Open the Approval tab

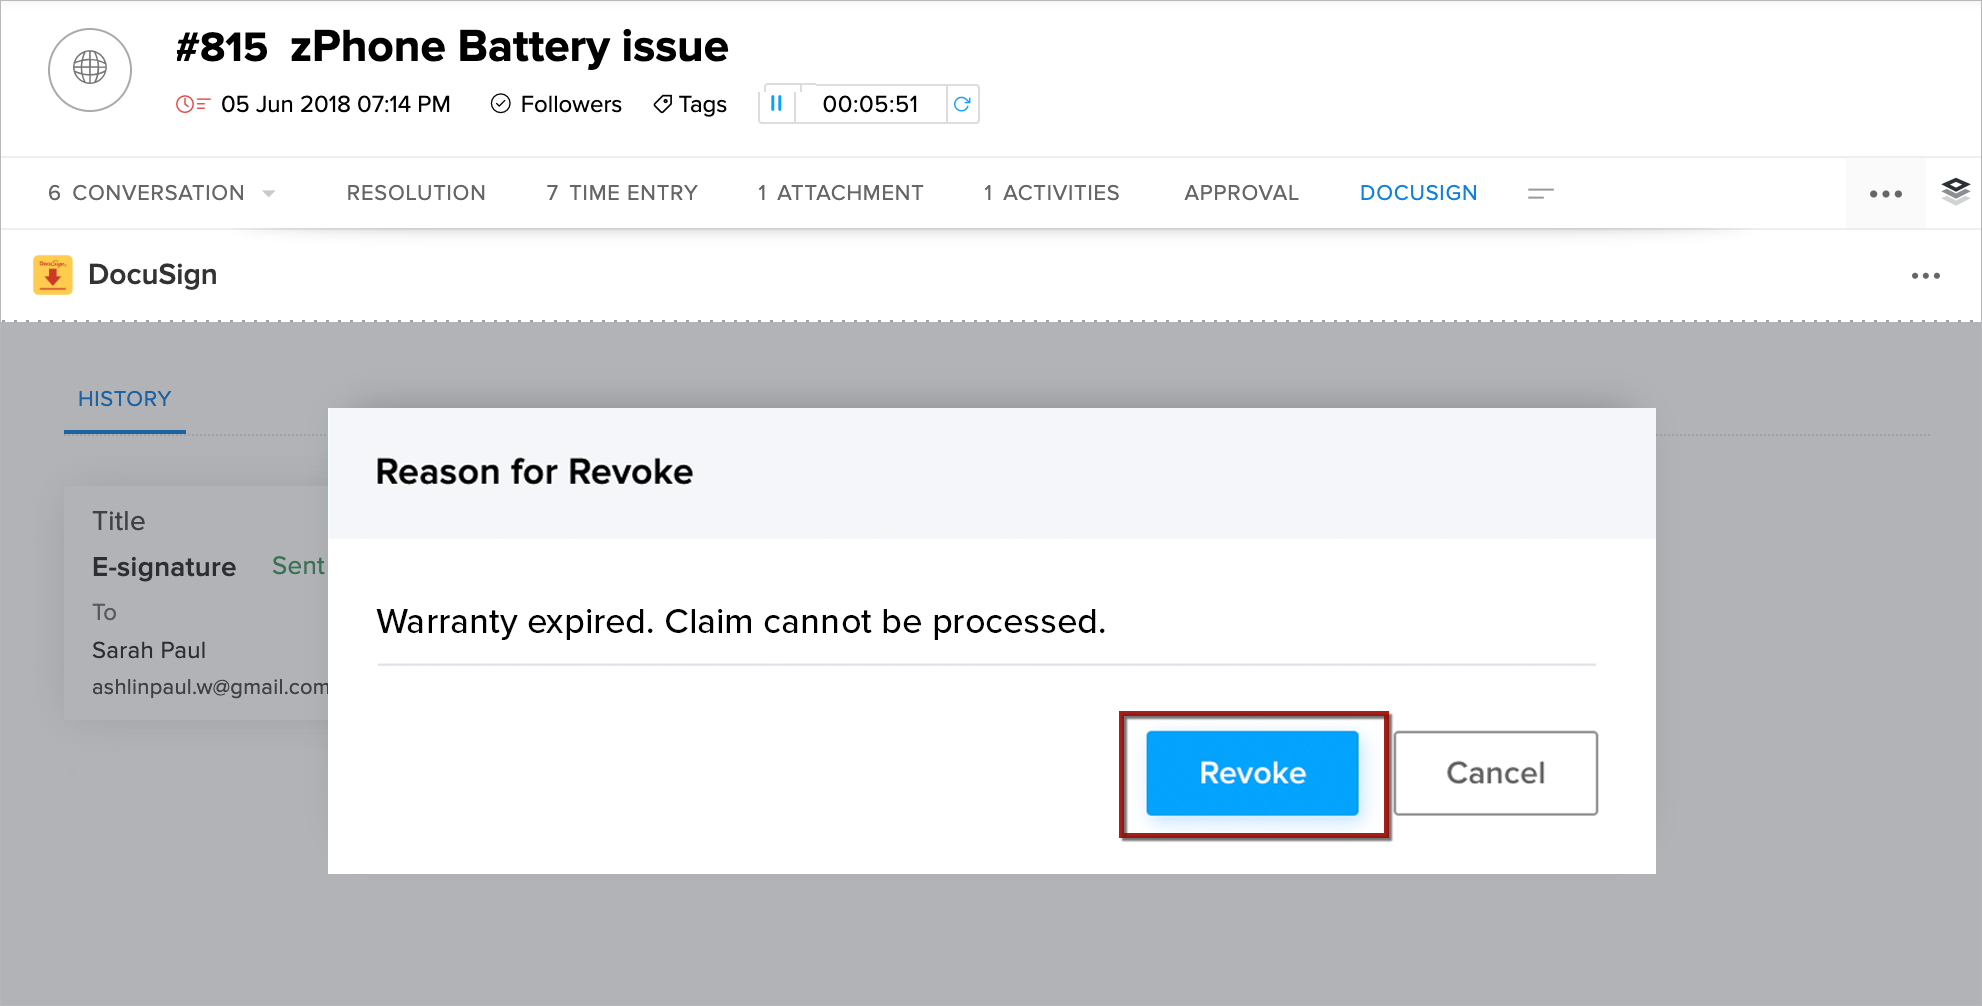click(1241, 193)
